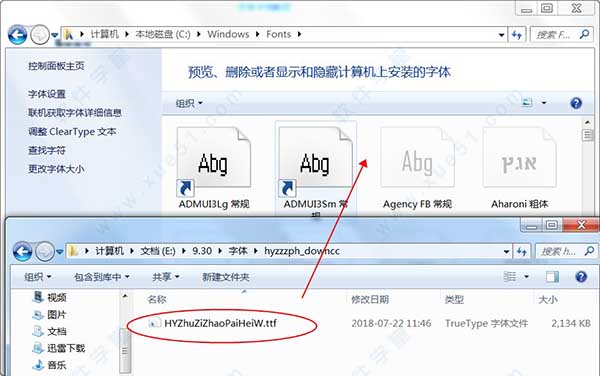Open view options dropdown in Fonts window
Screen dimensions: 600x376
pyautogui.click(x=544, y=103)
